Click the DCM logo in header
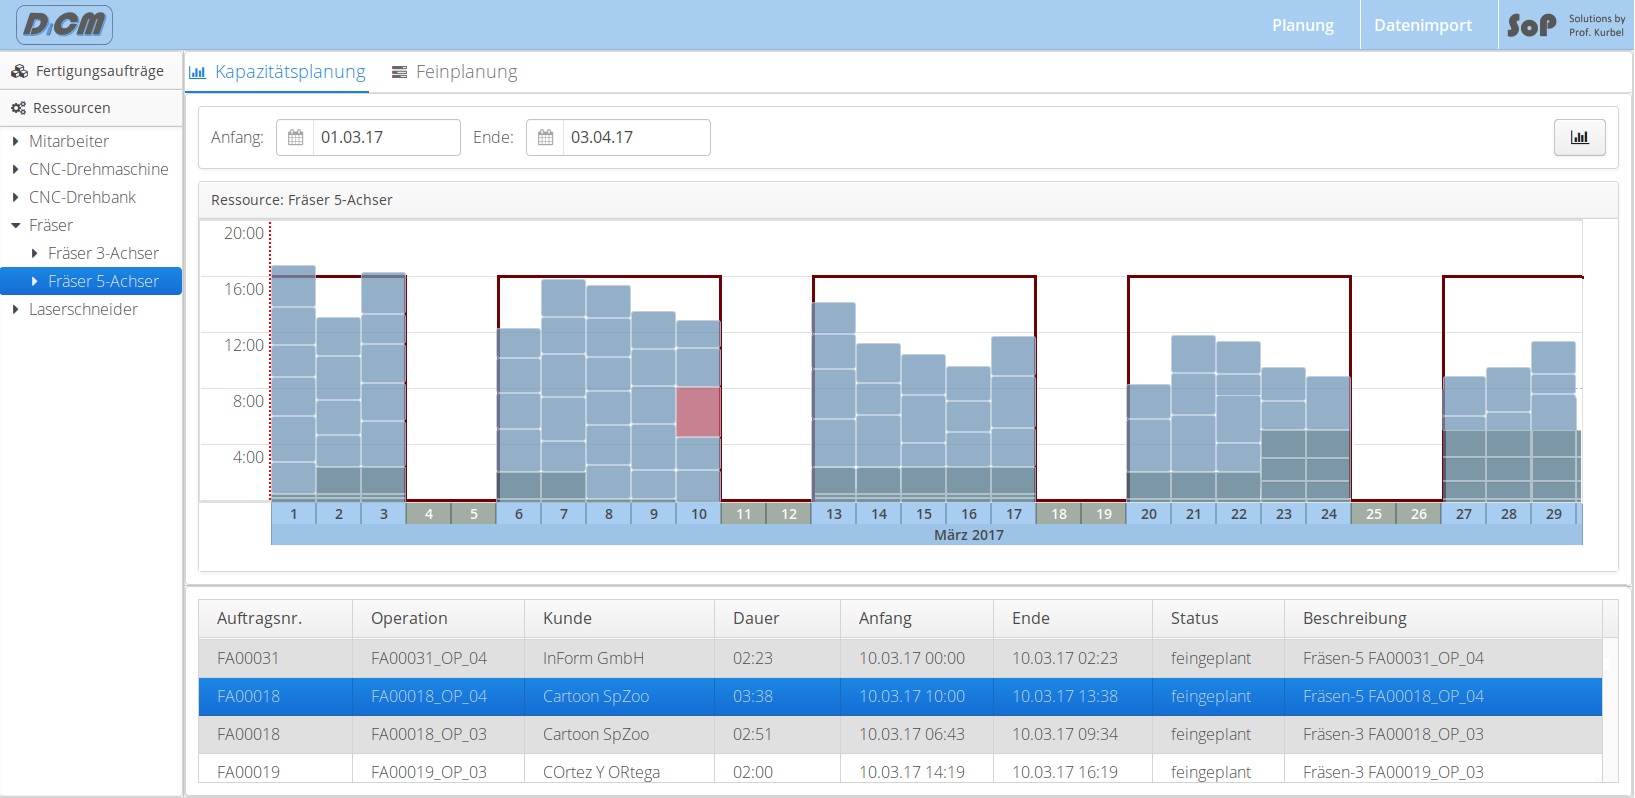 click(65, 25)
